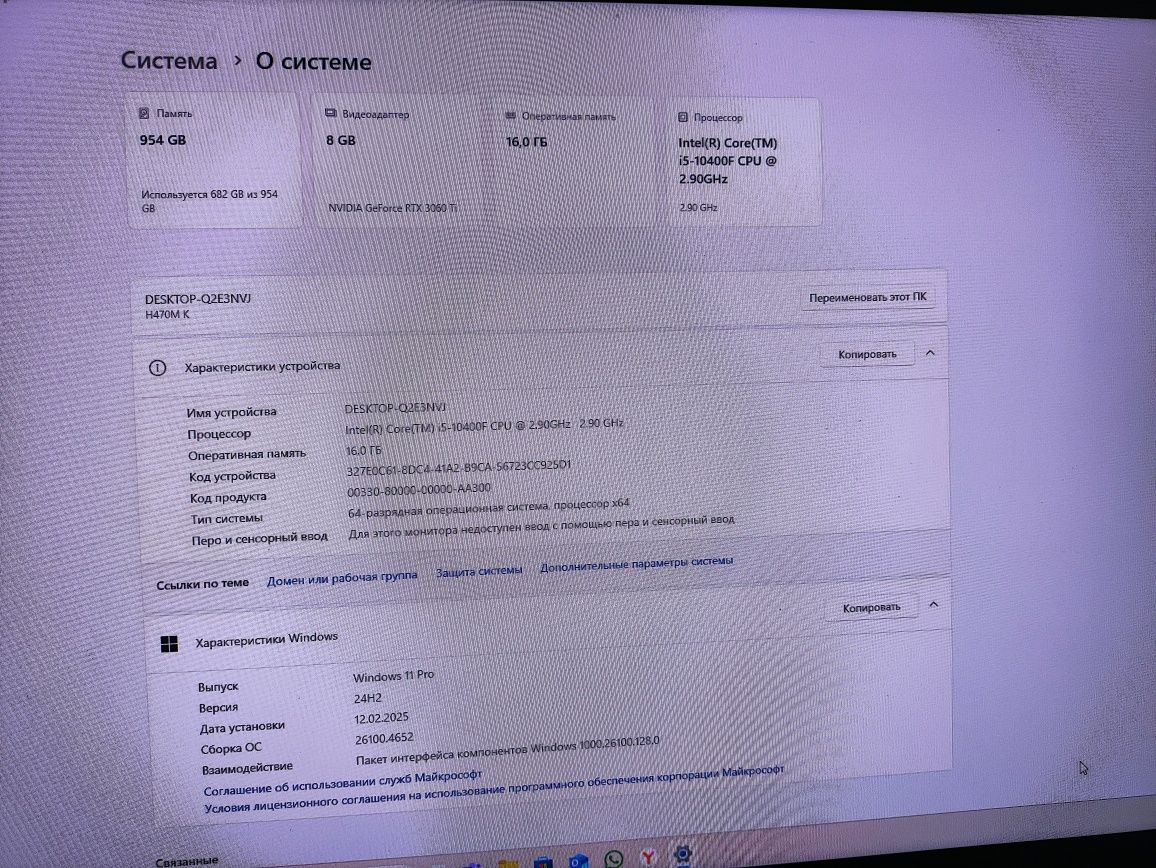
Task: Select the processor value i5-10400F in specifications
Action: point(484,426)
